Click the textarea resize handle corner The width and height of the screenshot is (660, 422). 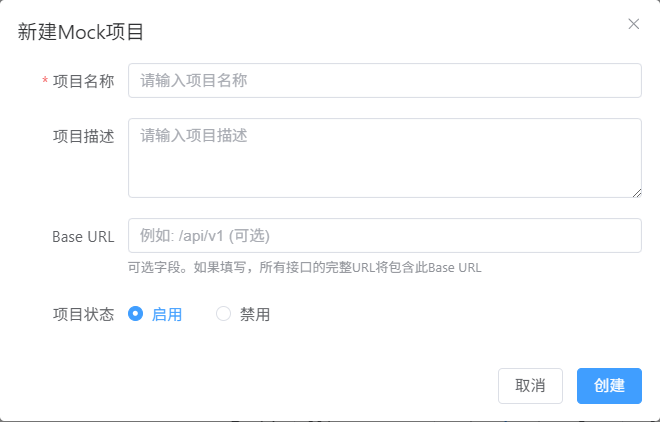(x=637, y=193)
